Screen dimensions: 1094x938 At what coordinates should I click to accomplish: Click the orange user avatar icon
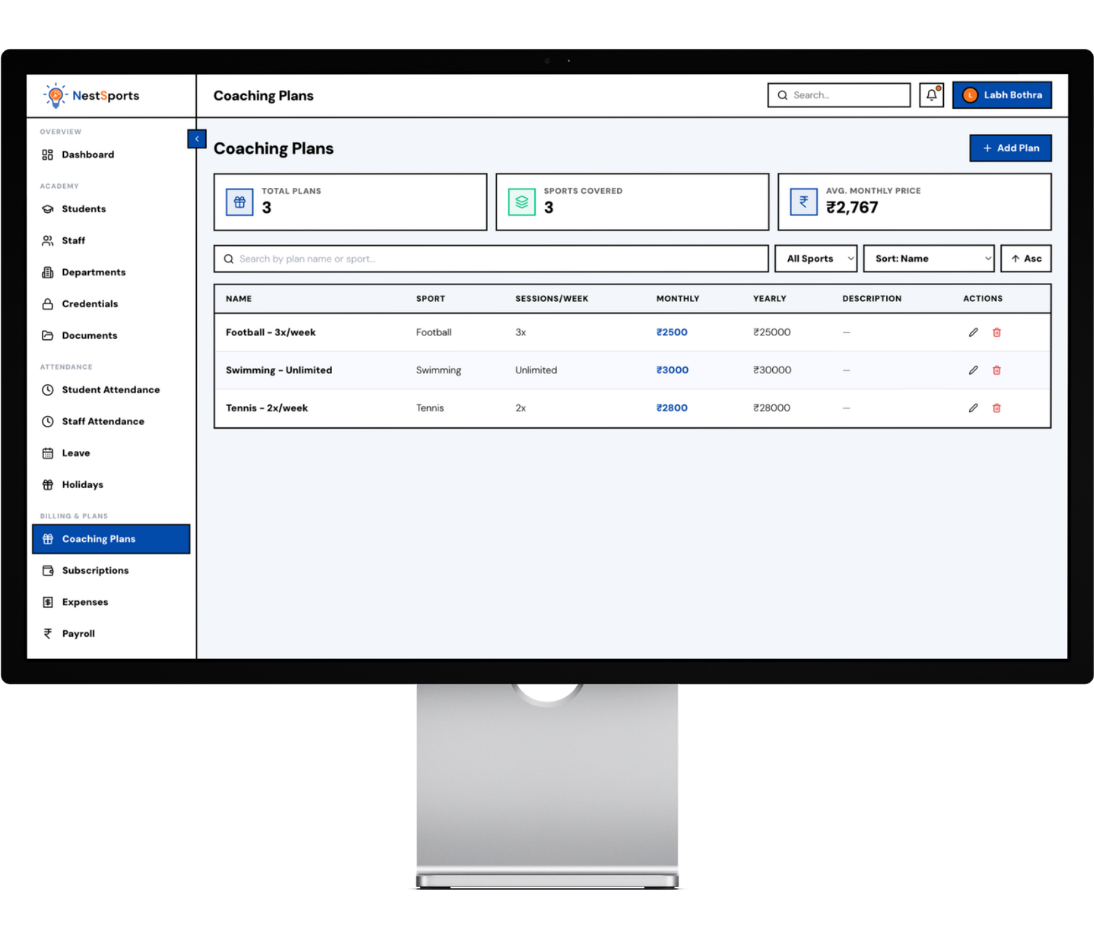click(x=970, y=95)
